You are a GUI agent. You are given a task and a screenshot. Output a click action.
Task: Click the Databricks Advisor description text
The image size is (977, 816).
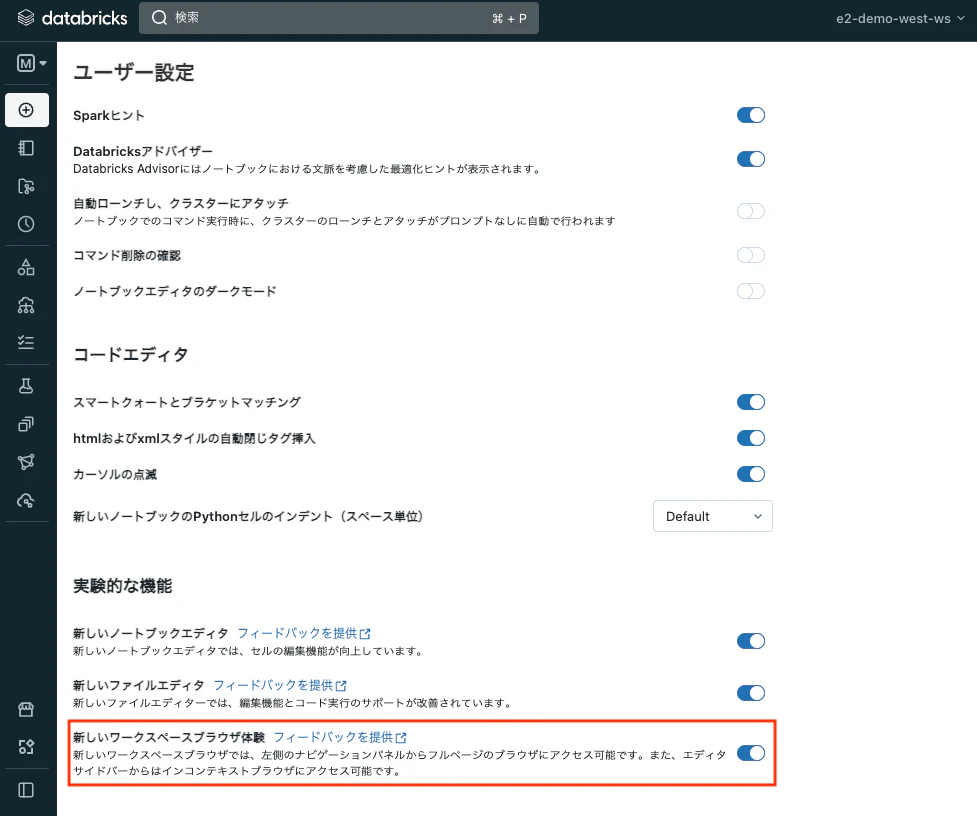(x=307, y=169)
